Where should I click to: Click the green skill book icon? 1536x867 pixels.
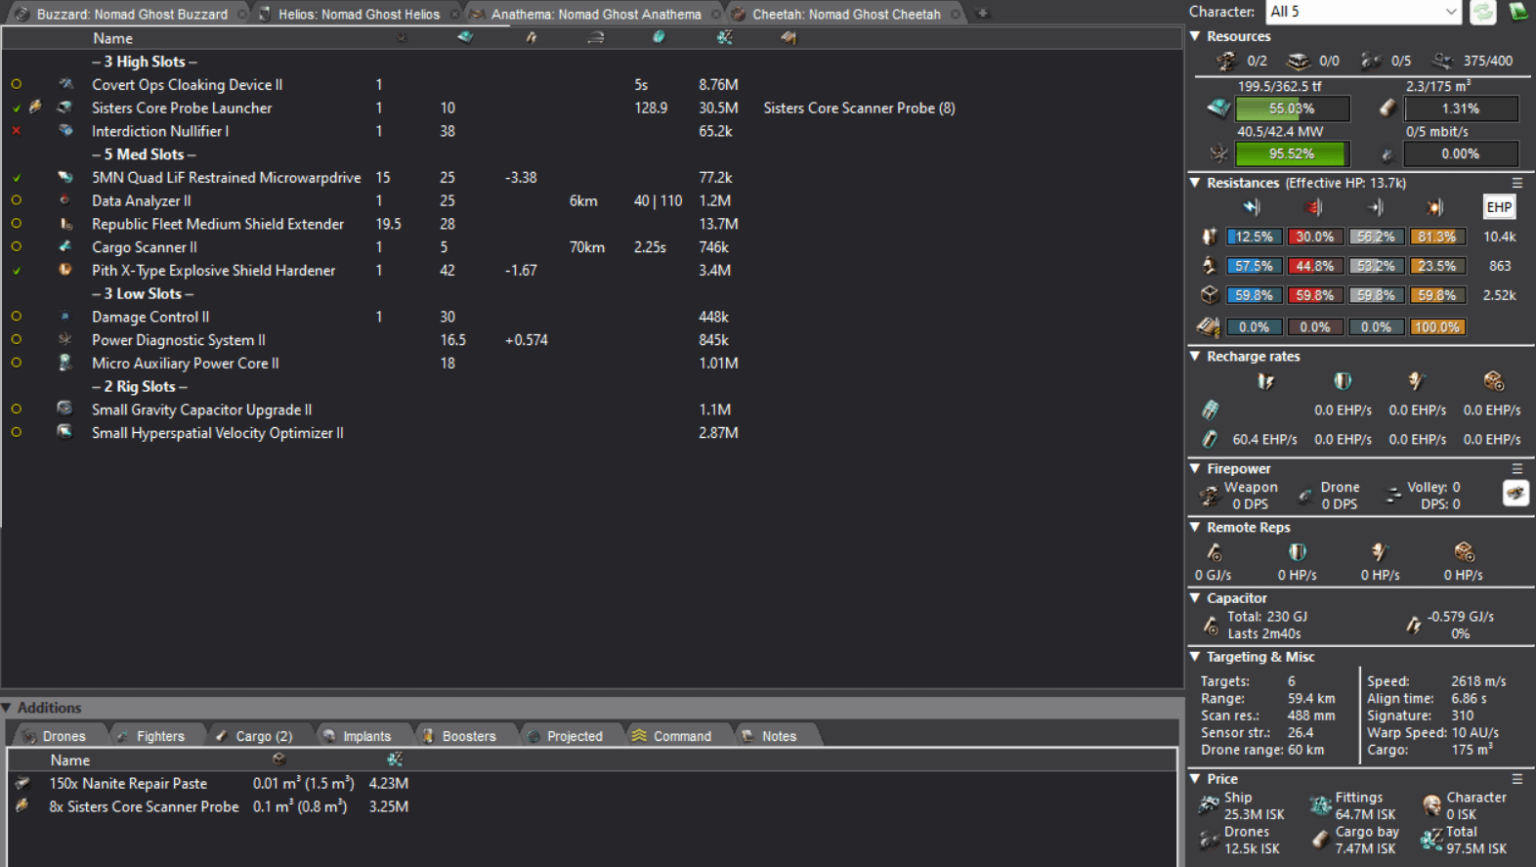pyautogui.click(x=1519, y=12)
